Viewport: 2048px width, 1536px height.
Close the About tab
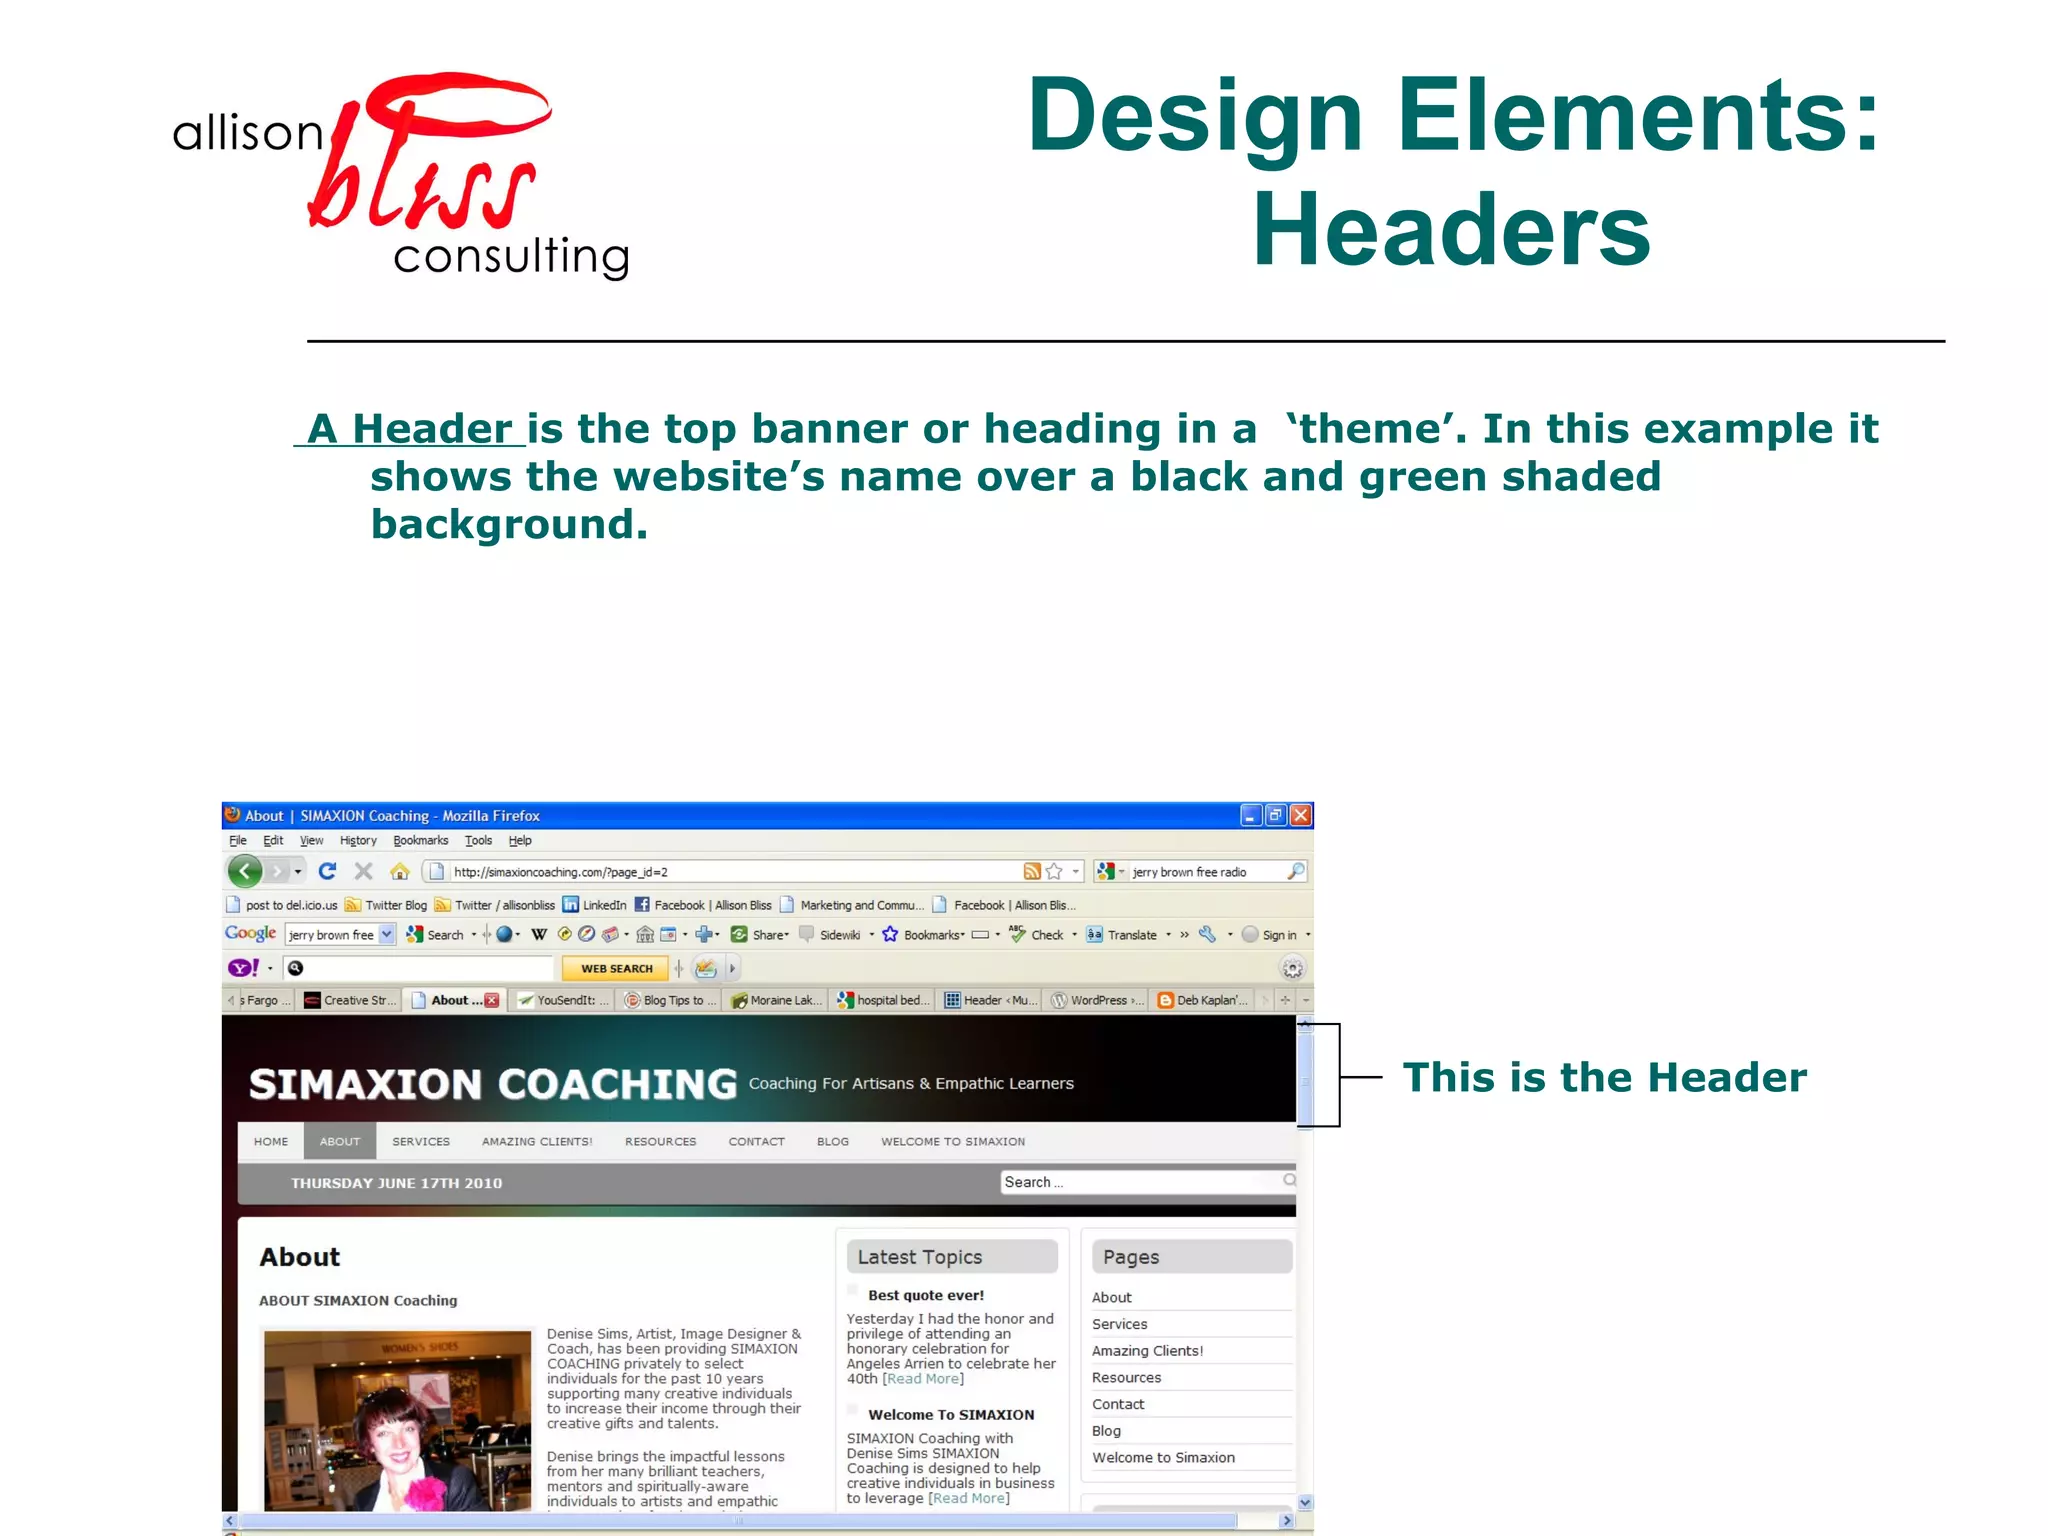(491, 1000)
